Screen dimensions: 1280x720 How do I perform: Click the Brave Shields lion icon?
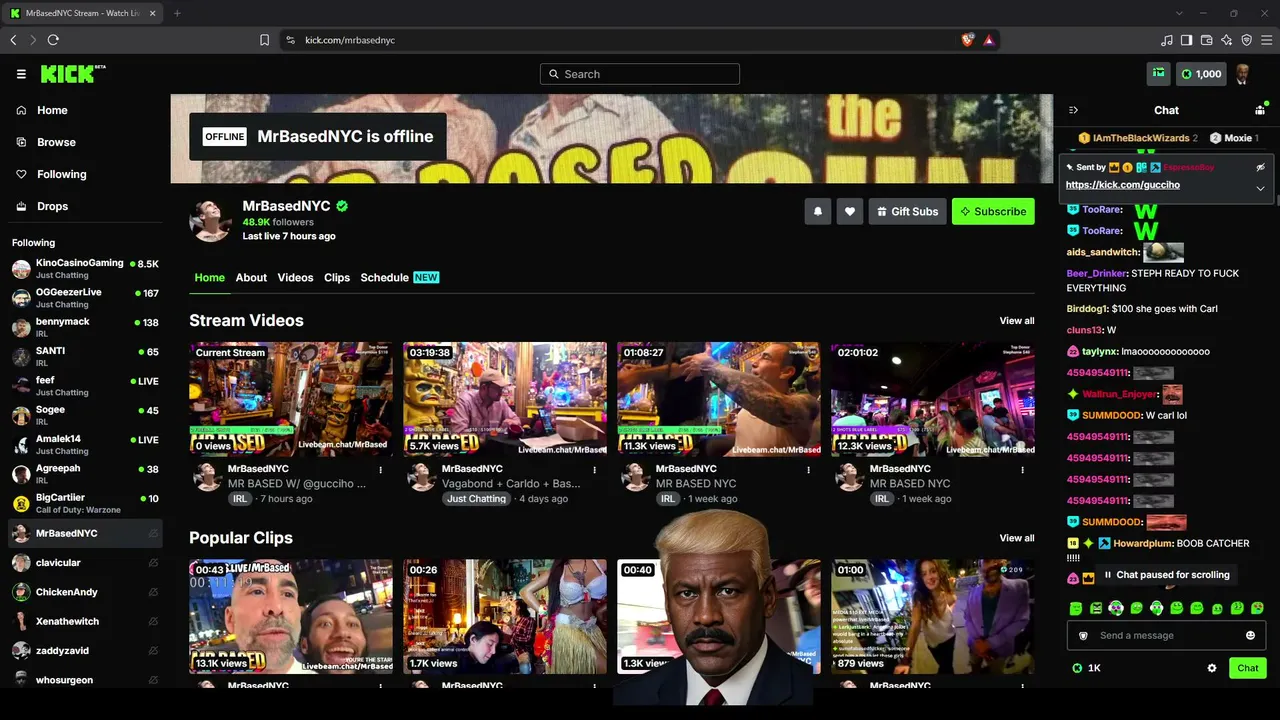point(967,40)
